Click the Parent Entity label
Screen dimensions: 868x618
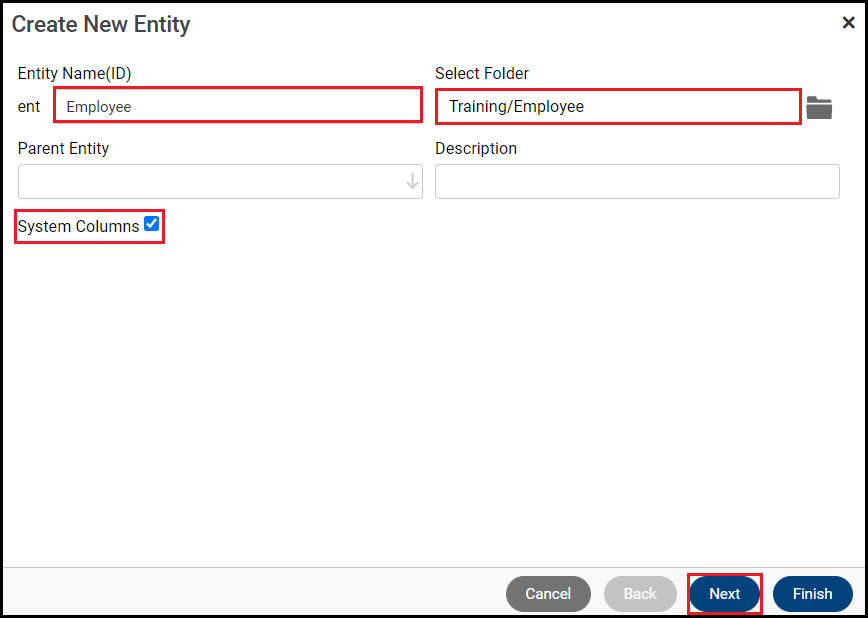coord(63,148)
